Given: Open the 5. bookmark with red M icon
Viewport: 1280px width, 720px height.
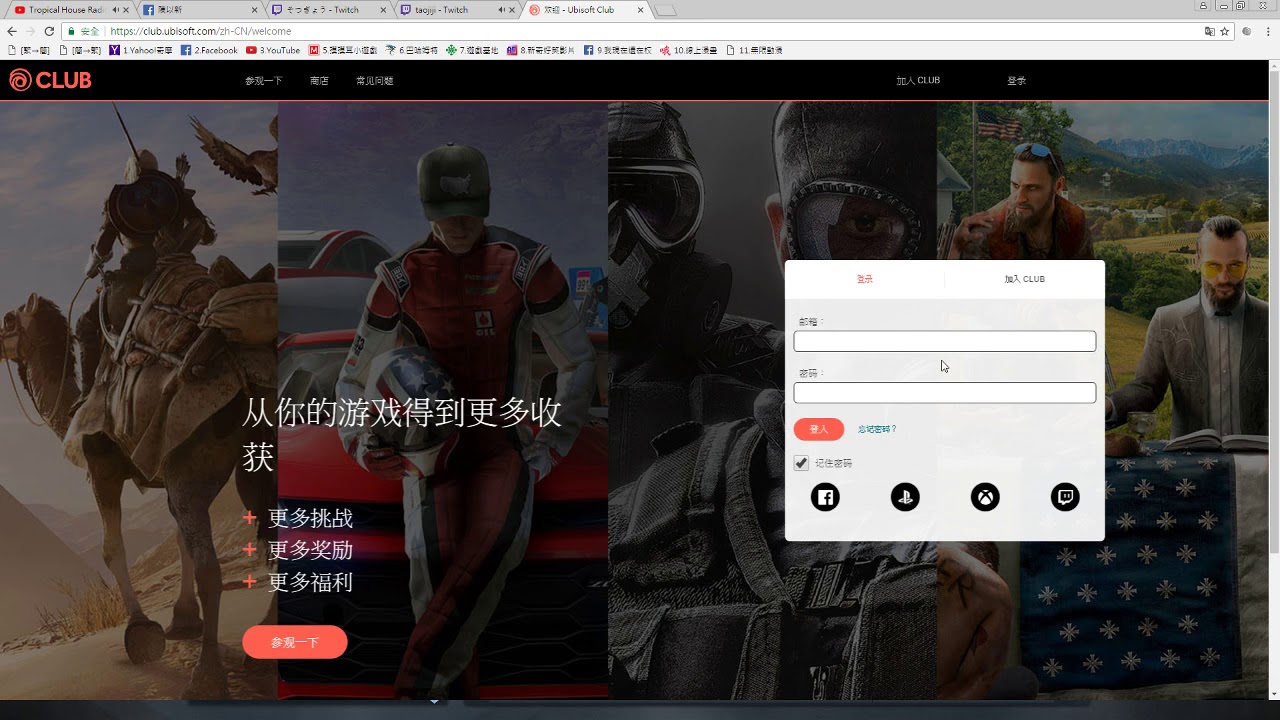Looking at the screenshot, I should [x=343, y=50].
